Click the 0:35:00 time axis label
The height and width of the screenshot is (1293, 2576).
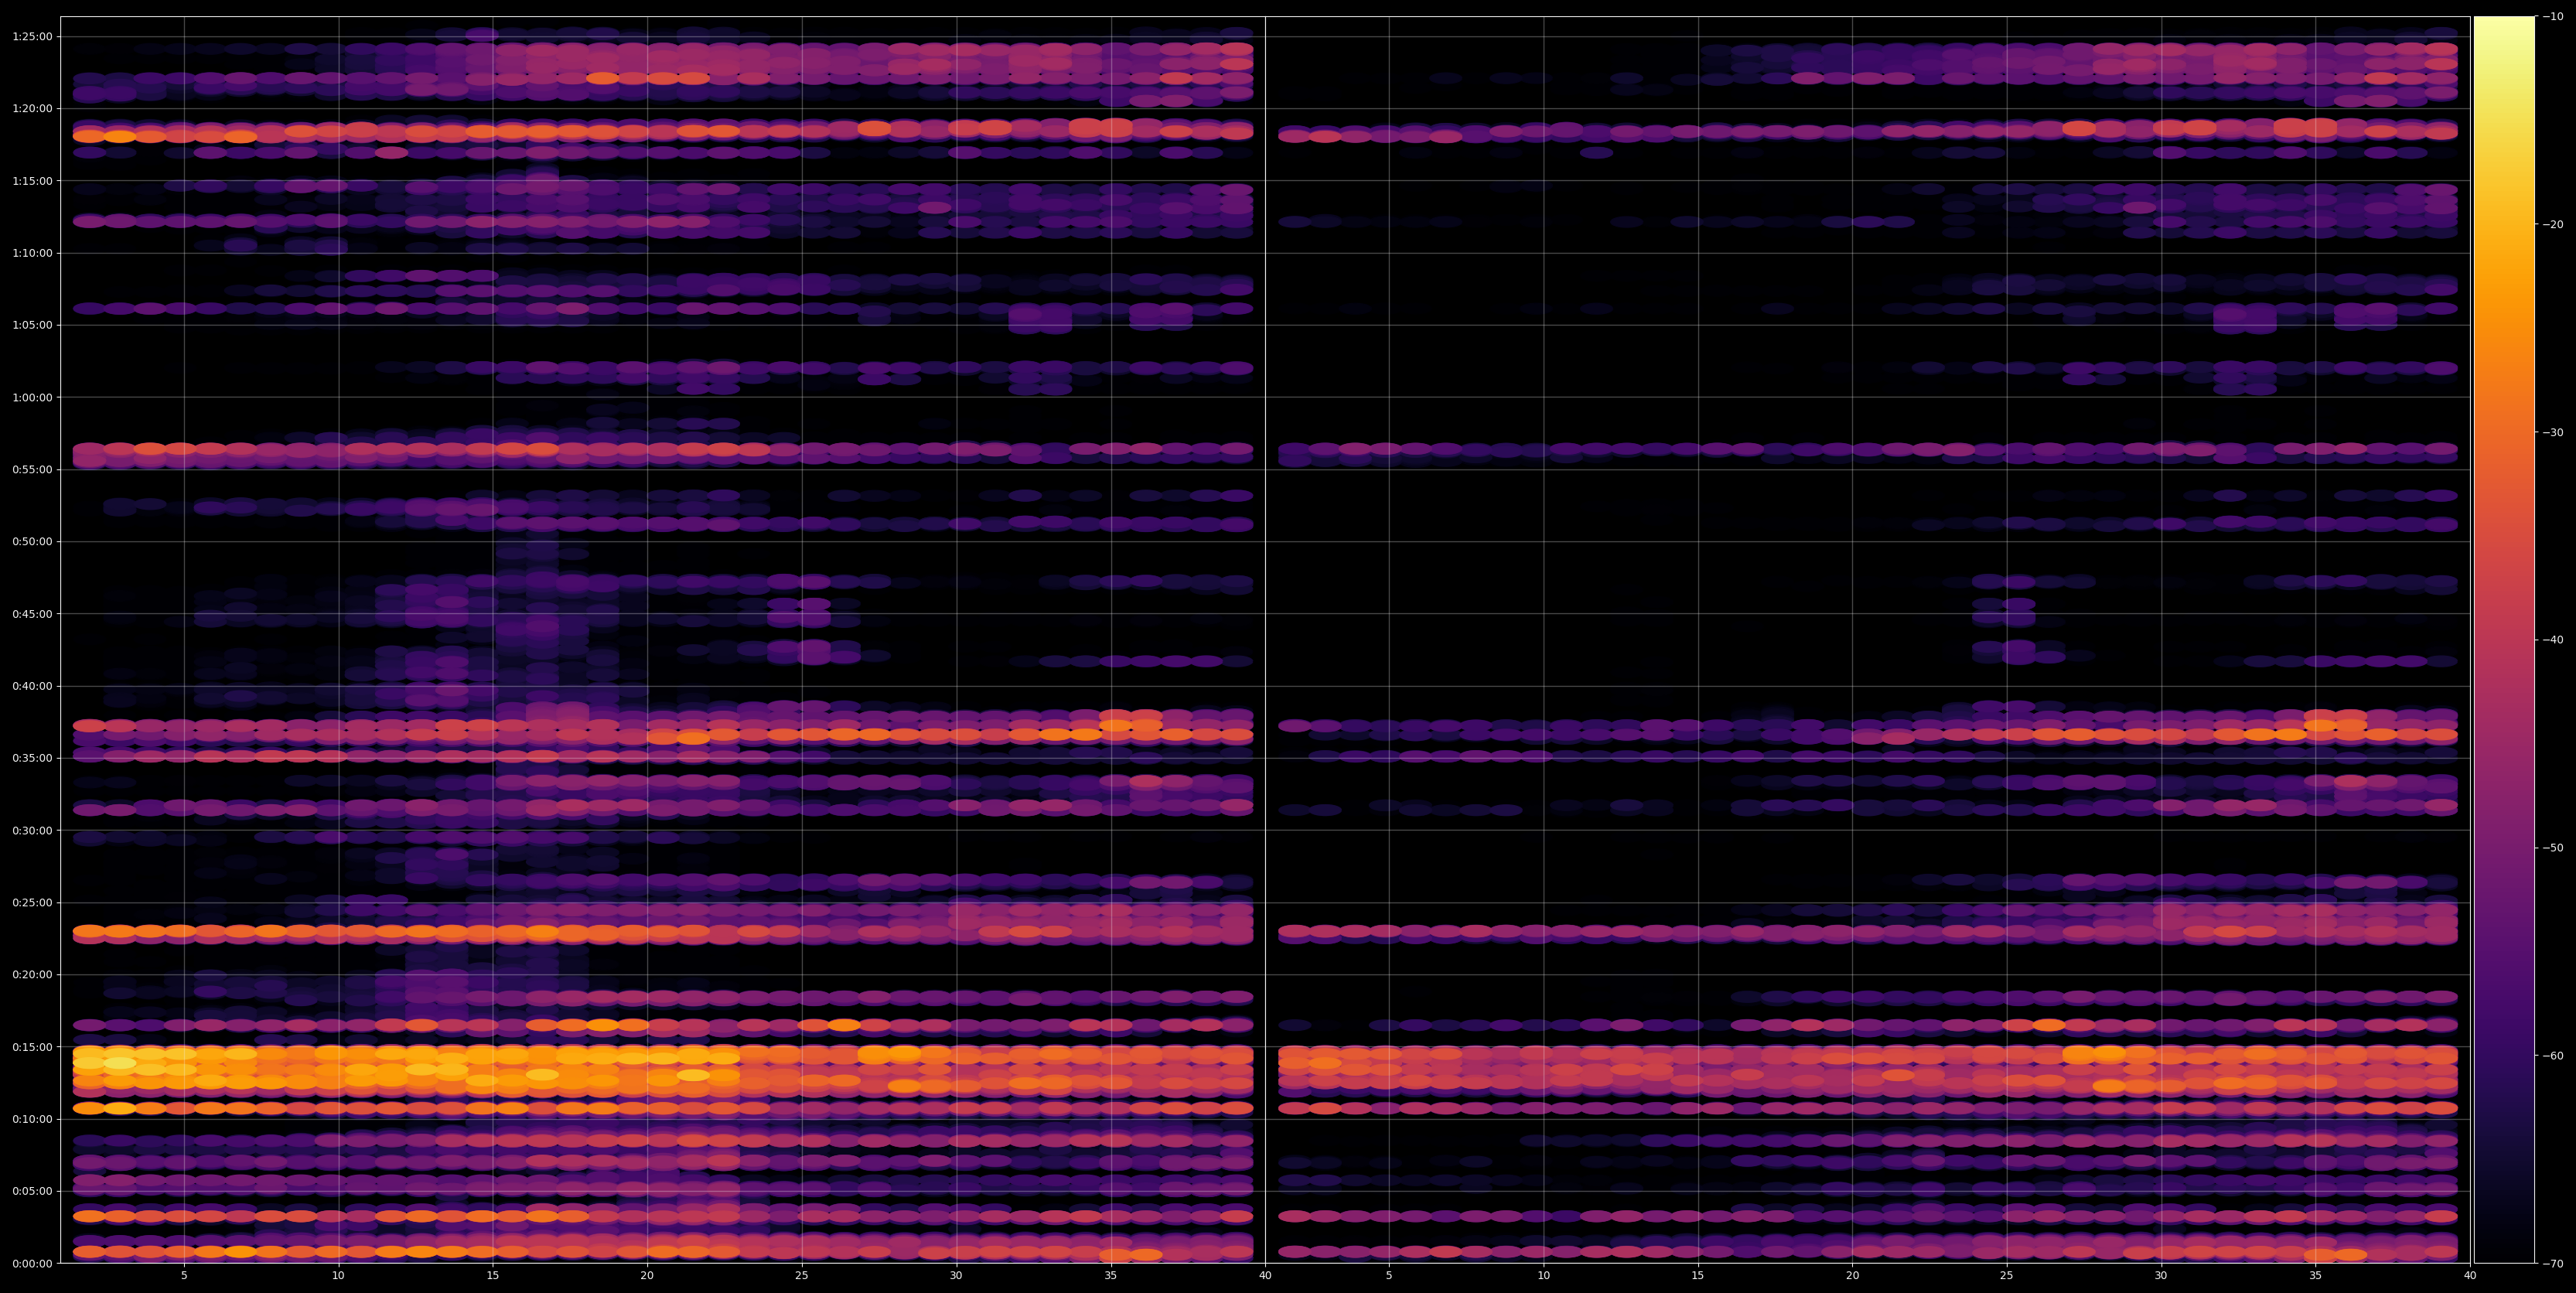[x=32, y=758]
